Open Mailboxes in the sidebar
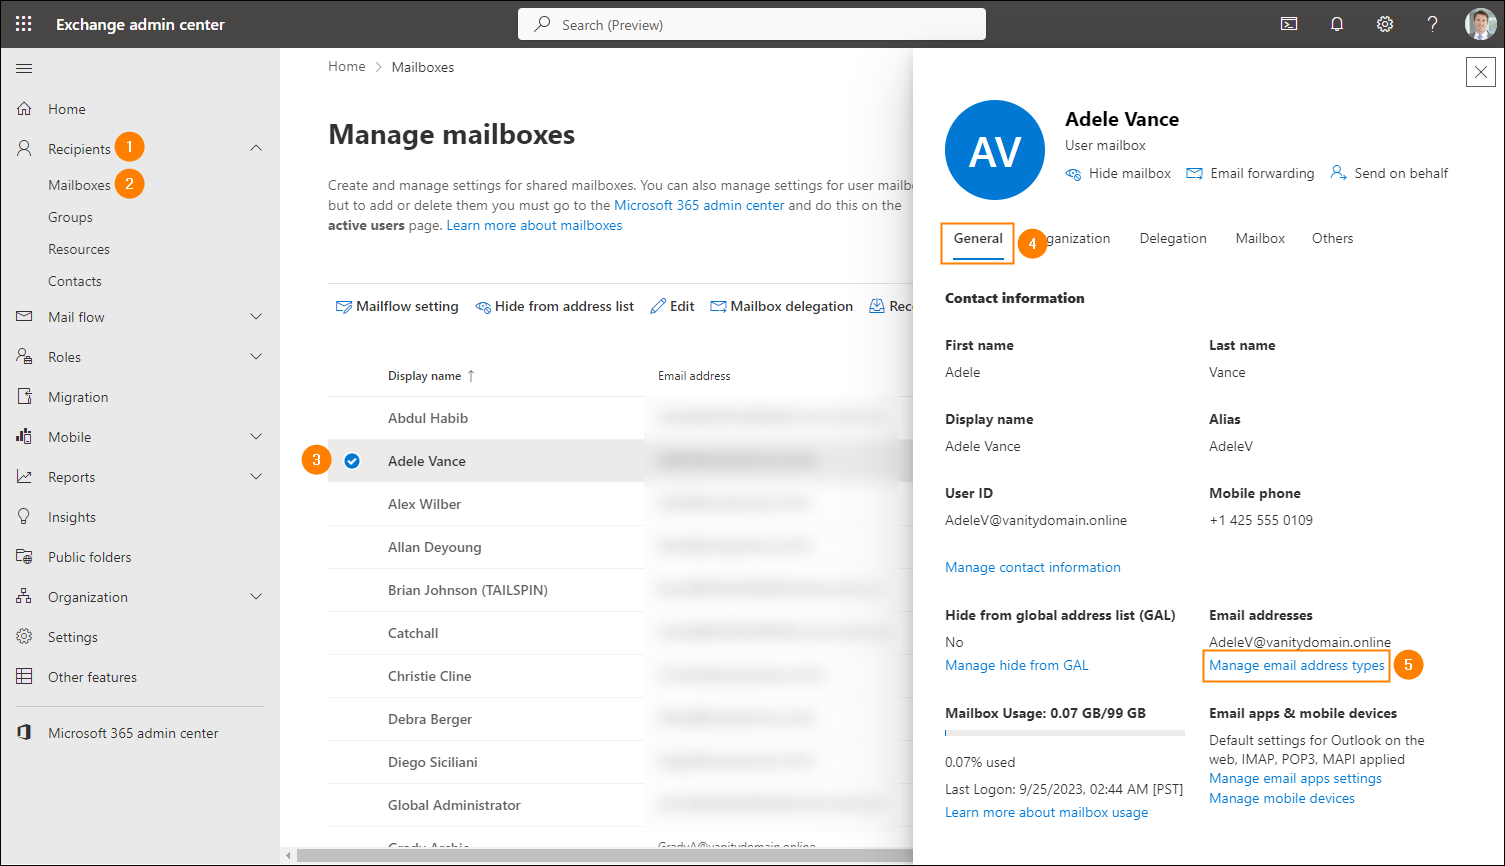 point(79,185)
